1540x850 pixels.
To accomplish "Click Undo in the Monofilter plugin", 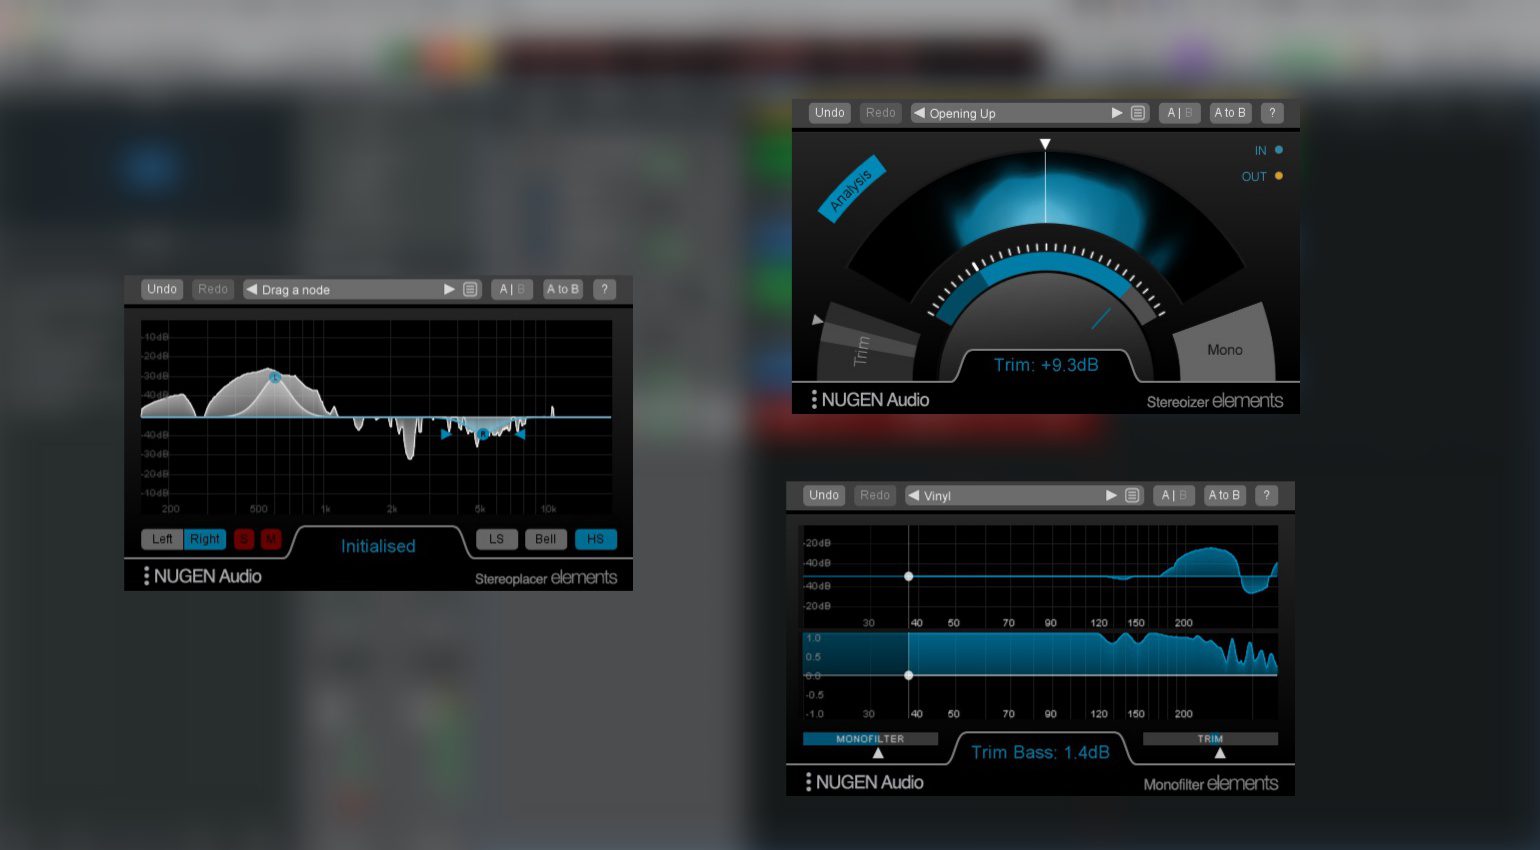I will coord(824,495).
